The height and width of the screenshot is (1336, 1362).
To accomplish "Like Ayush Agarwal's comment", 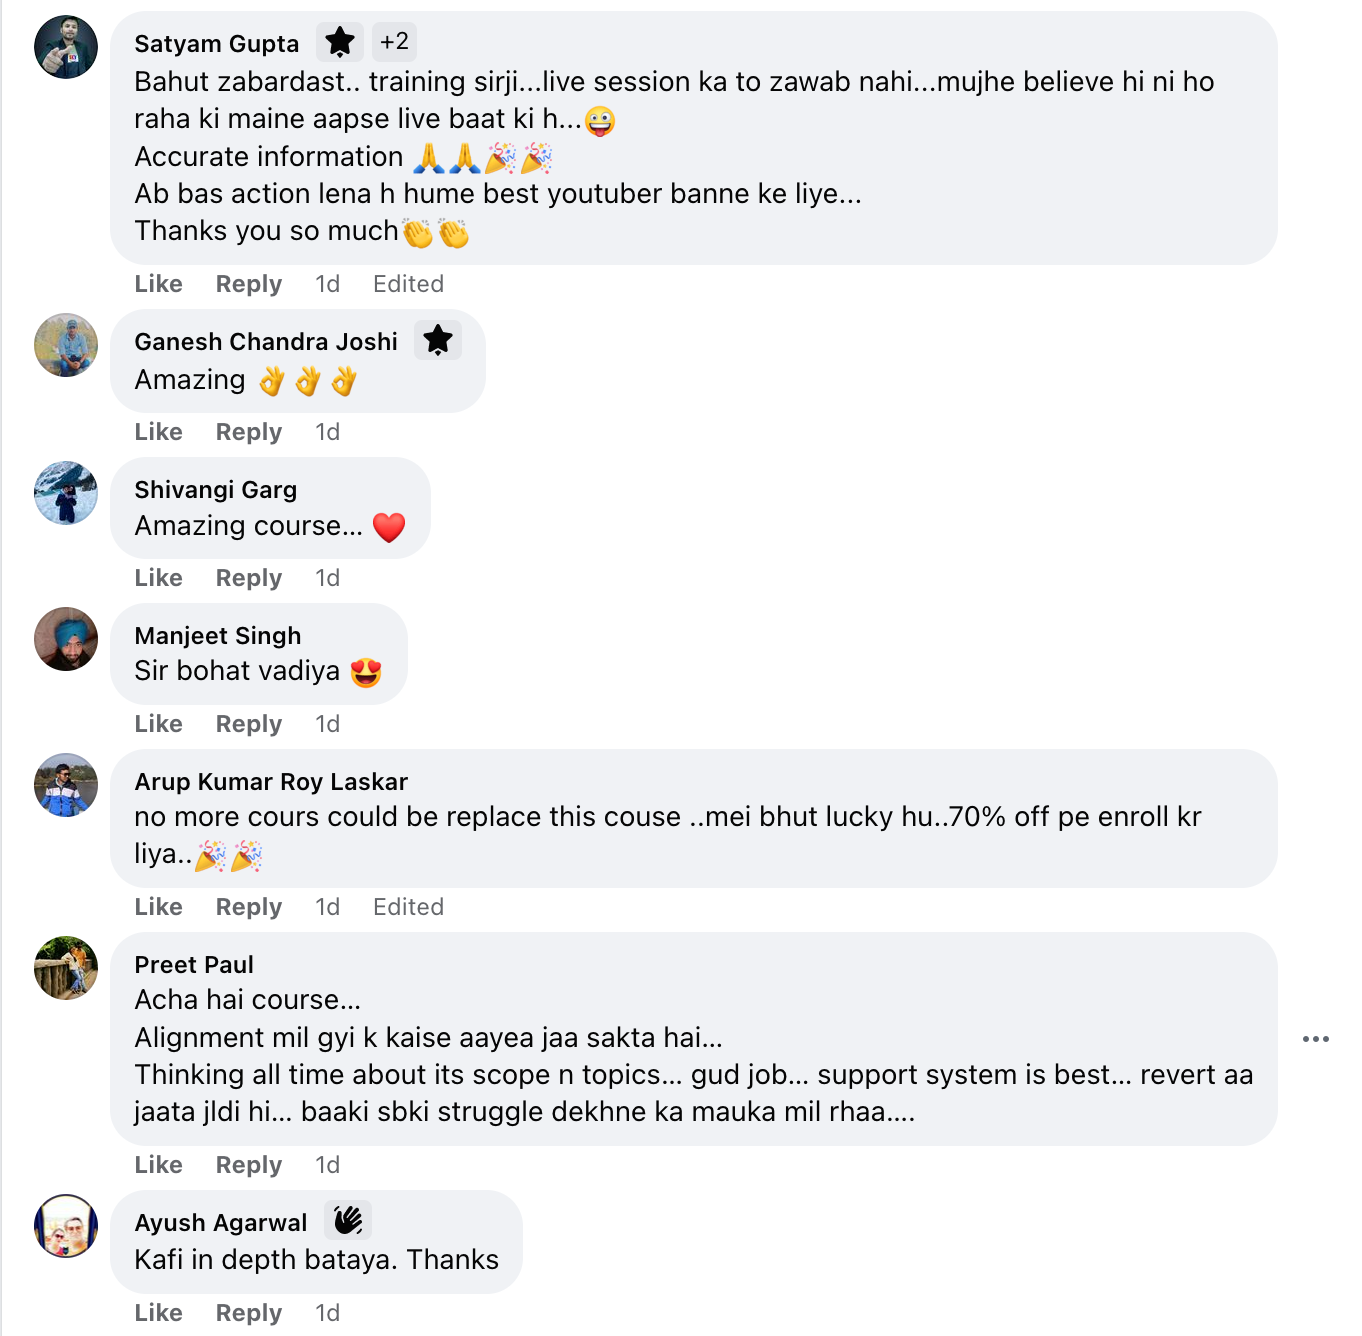I will pos(158,1313).
